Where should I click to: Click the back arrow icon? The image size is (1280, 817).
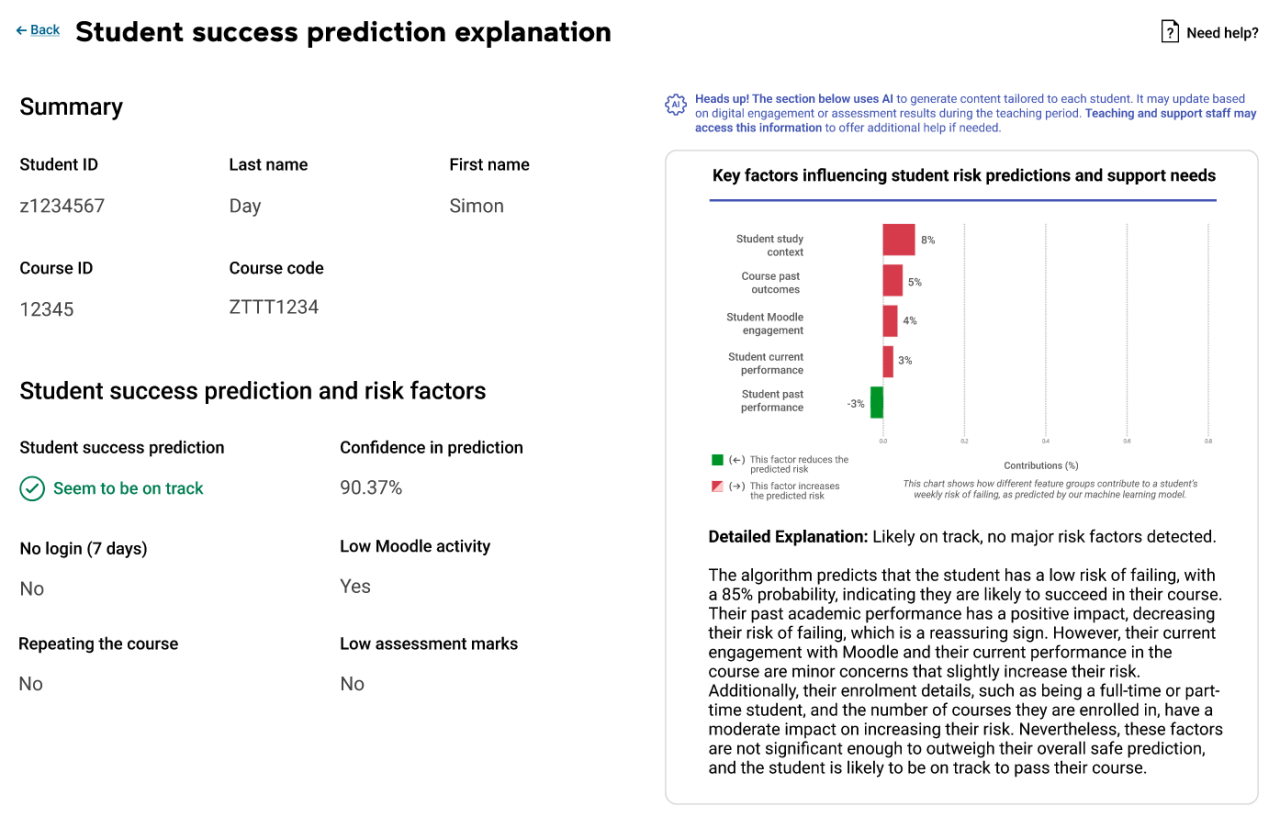tap(19, 30)
